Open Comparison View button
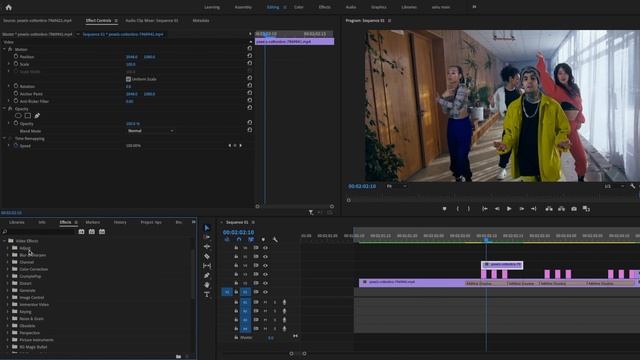The height and width of the screenshot is (360, 640). (586, 209)
